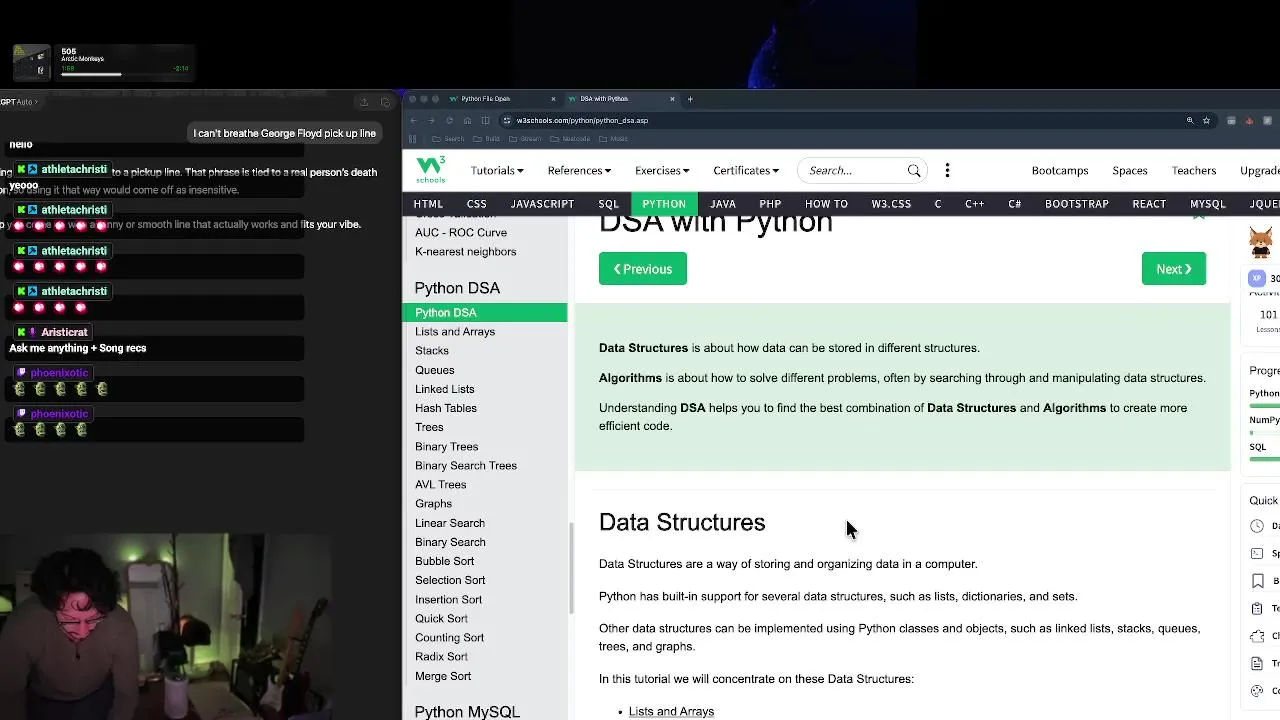
Task: Click the Next button
Action: pyautogui.click(x=1174, y=269)
